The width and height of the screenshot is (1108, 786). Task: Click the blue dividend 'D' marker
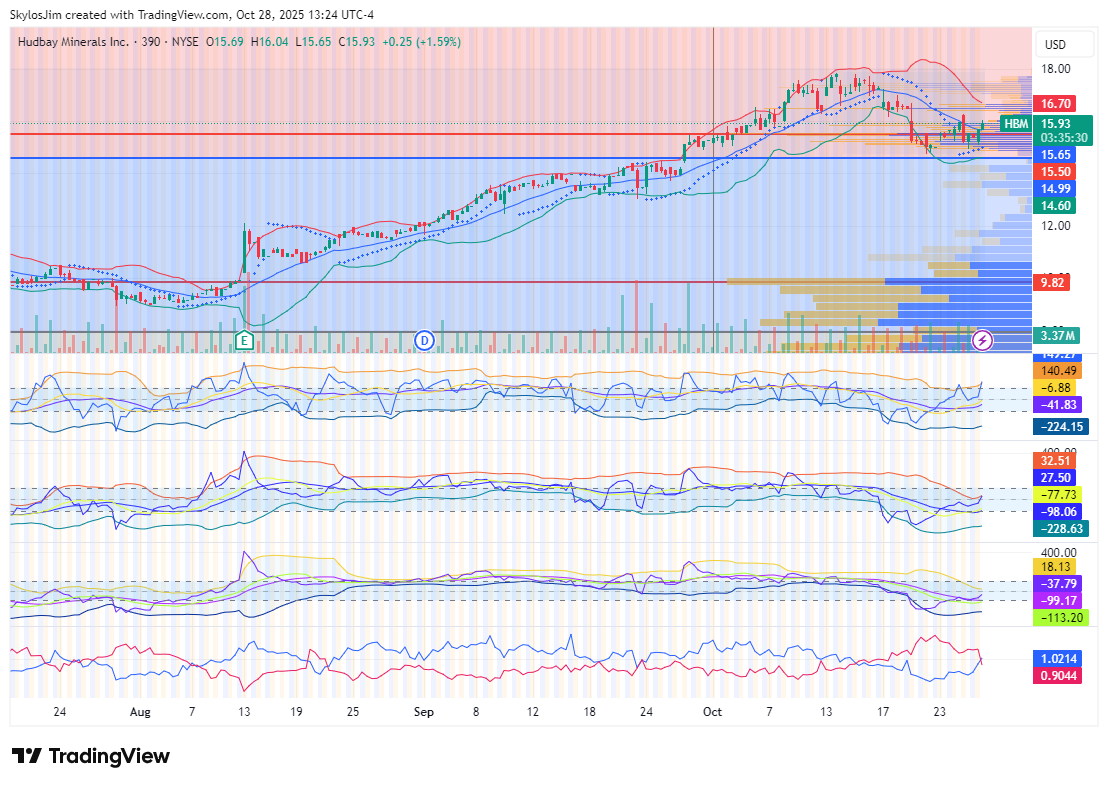tap(424, 341)
